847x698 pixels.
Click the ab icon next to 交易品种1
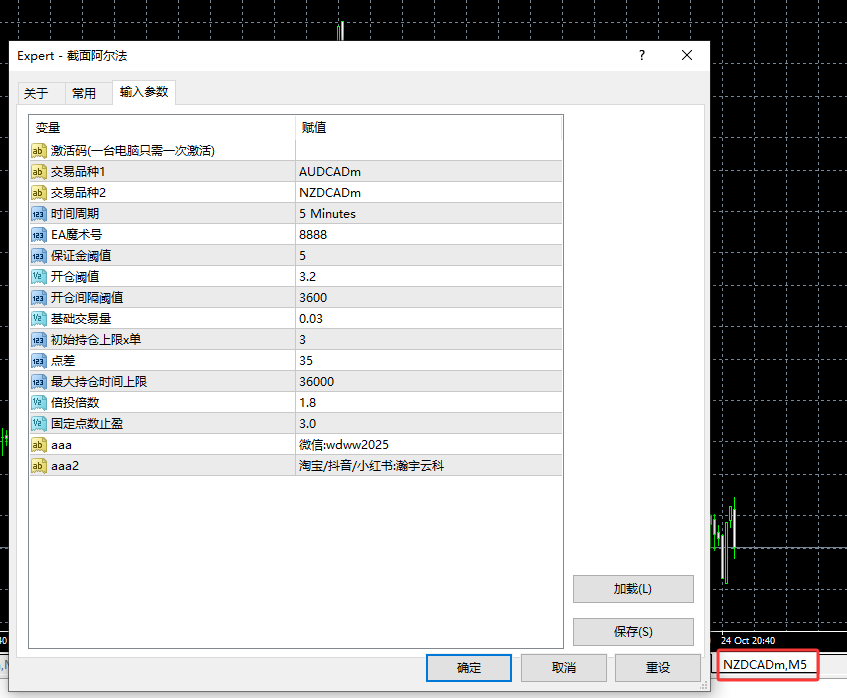38,172
